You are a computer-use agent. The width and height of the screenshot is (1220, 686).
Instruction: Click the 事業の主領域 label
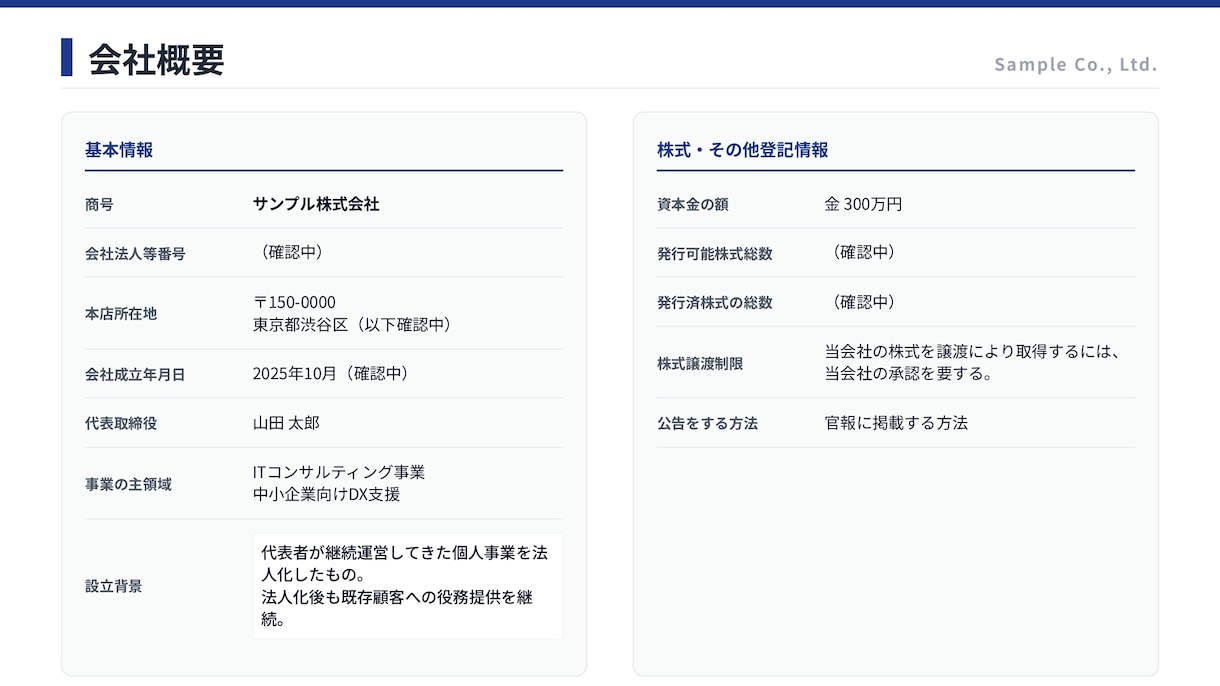point(128,484)
